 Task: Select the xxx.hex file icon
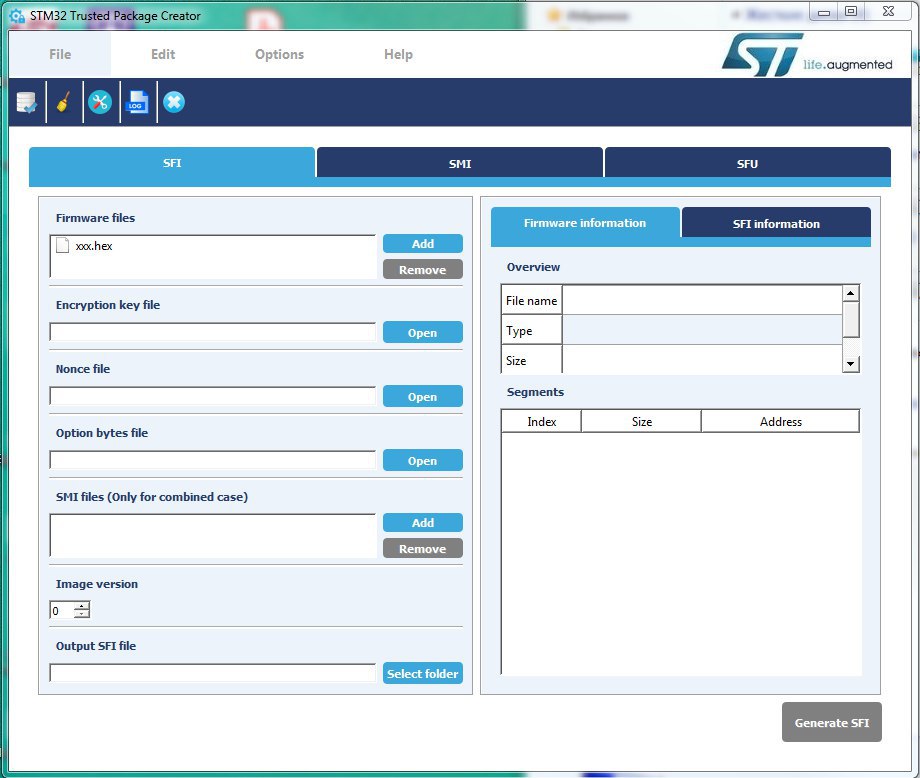[62, 245]
